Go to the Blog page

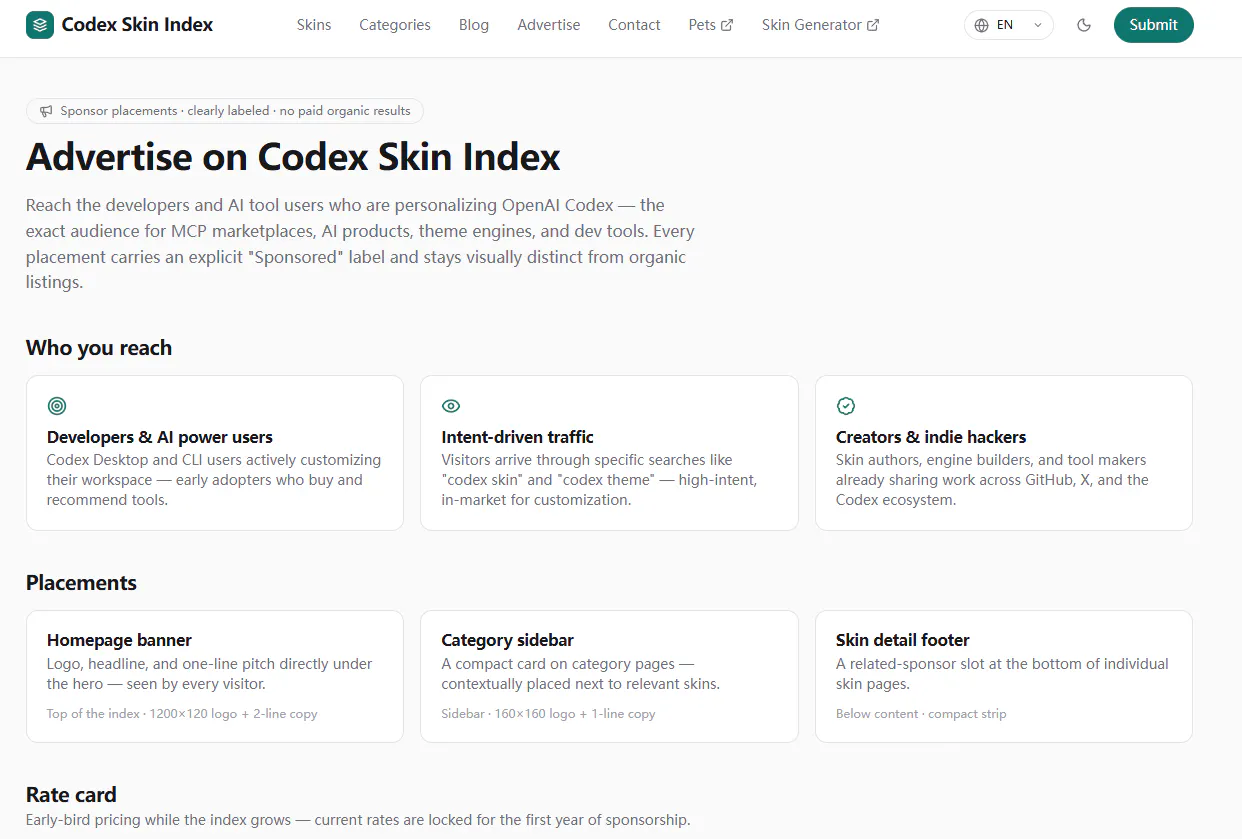(x=474, y=25)
